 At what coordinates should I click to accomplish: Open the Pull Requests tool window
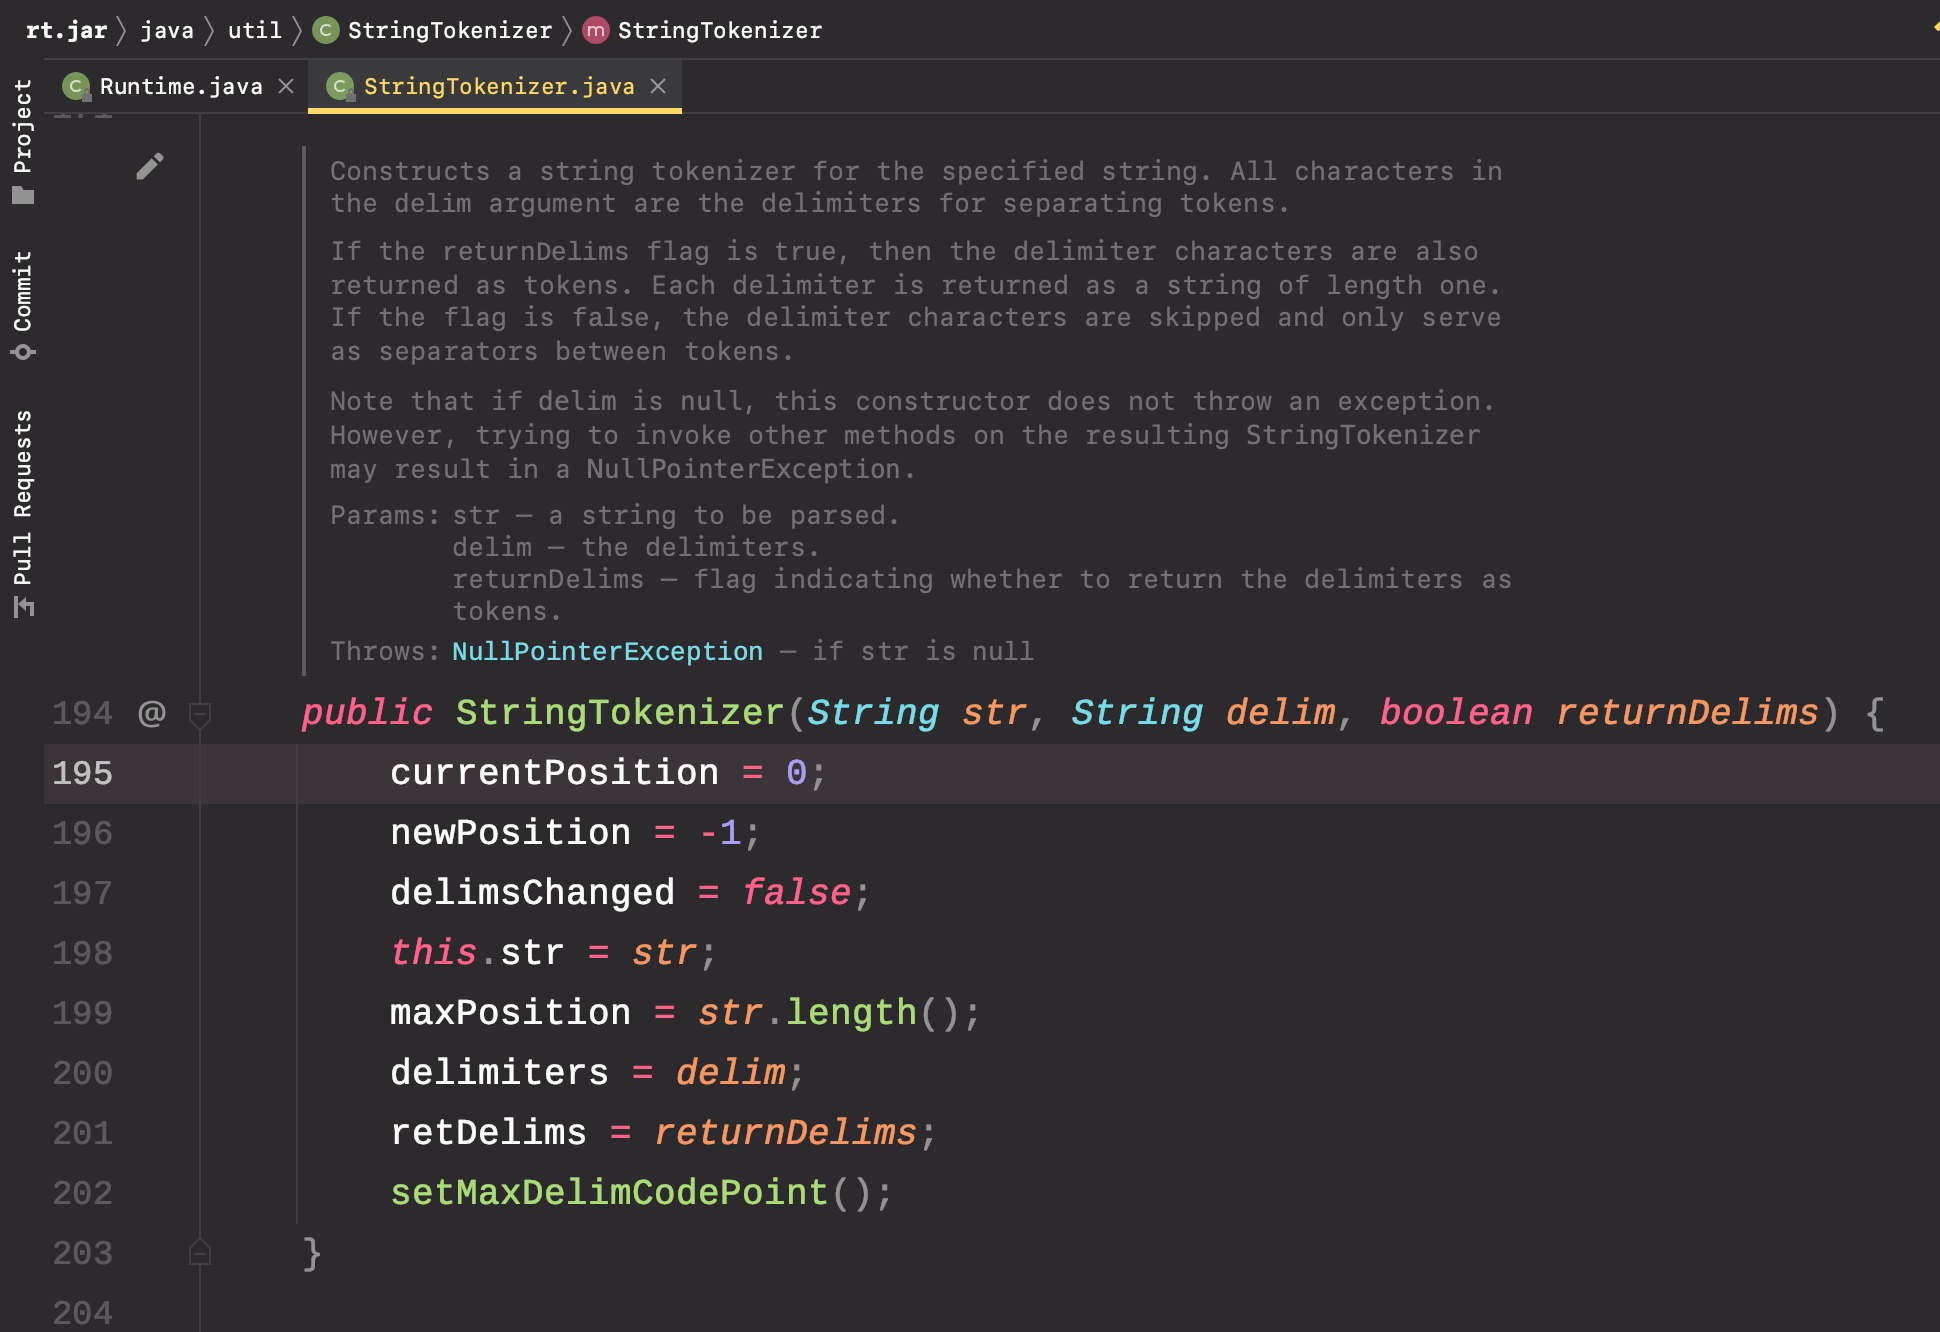pos(22,513)
